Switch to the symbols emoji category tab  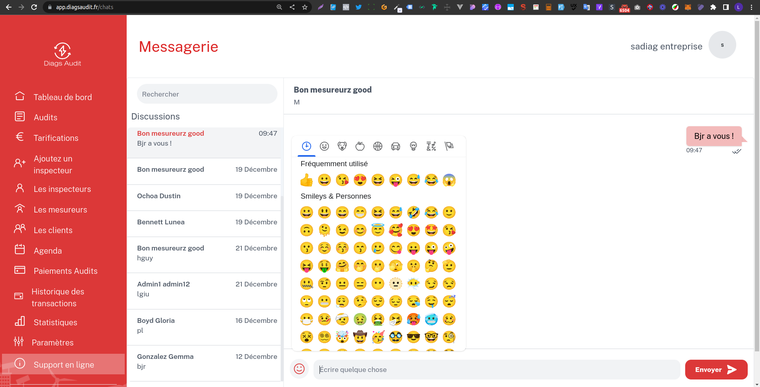tap(431, 146)
